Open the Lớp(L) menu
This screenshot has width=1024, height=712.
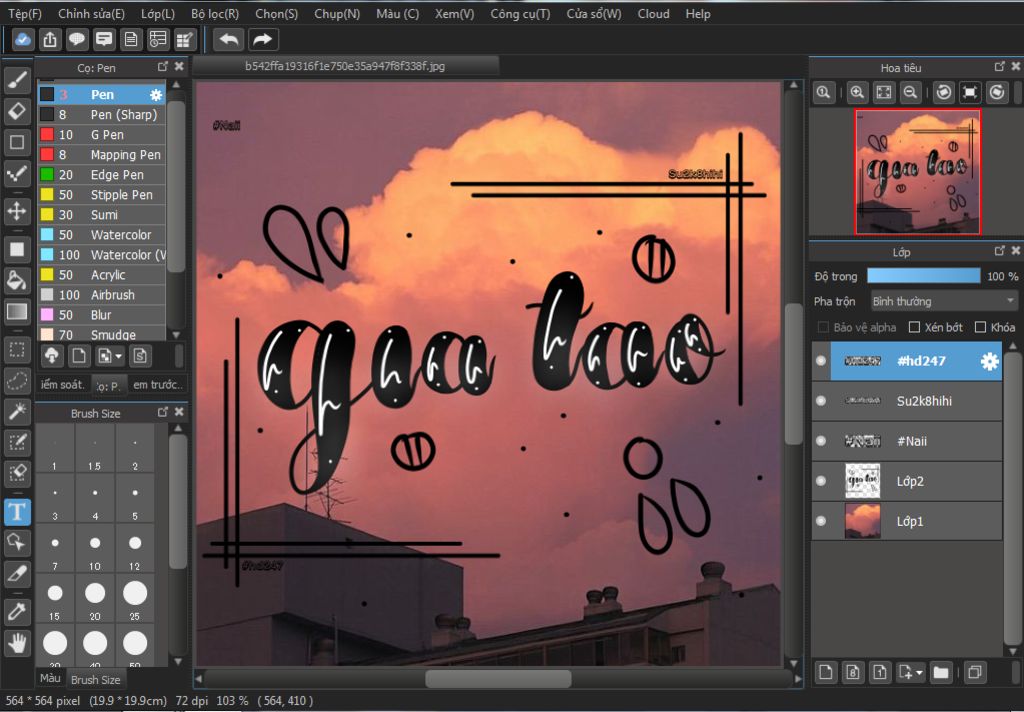tap(158, 14)
